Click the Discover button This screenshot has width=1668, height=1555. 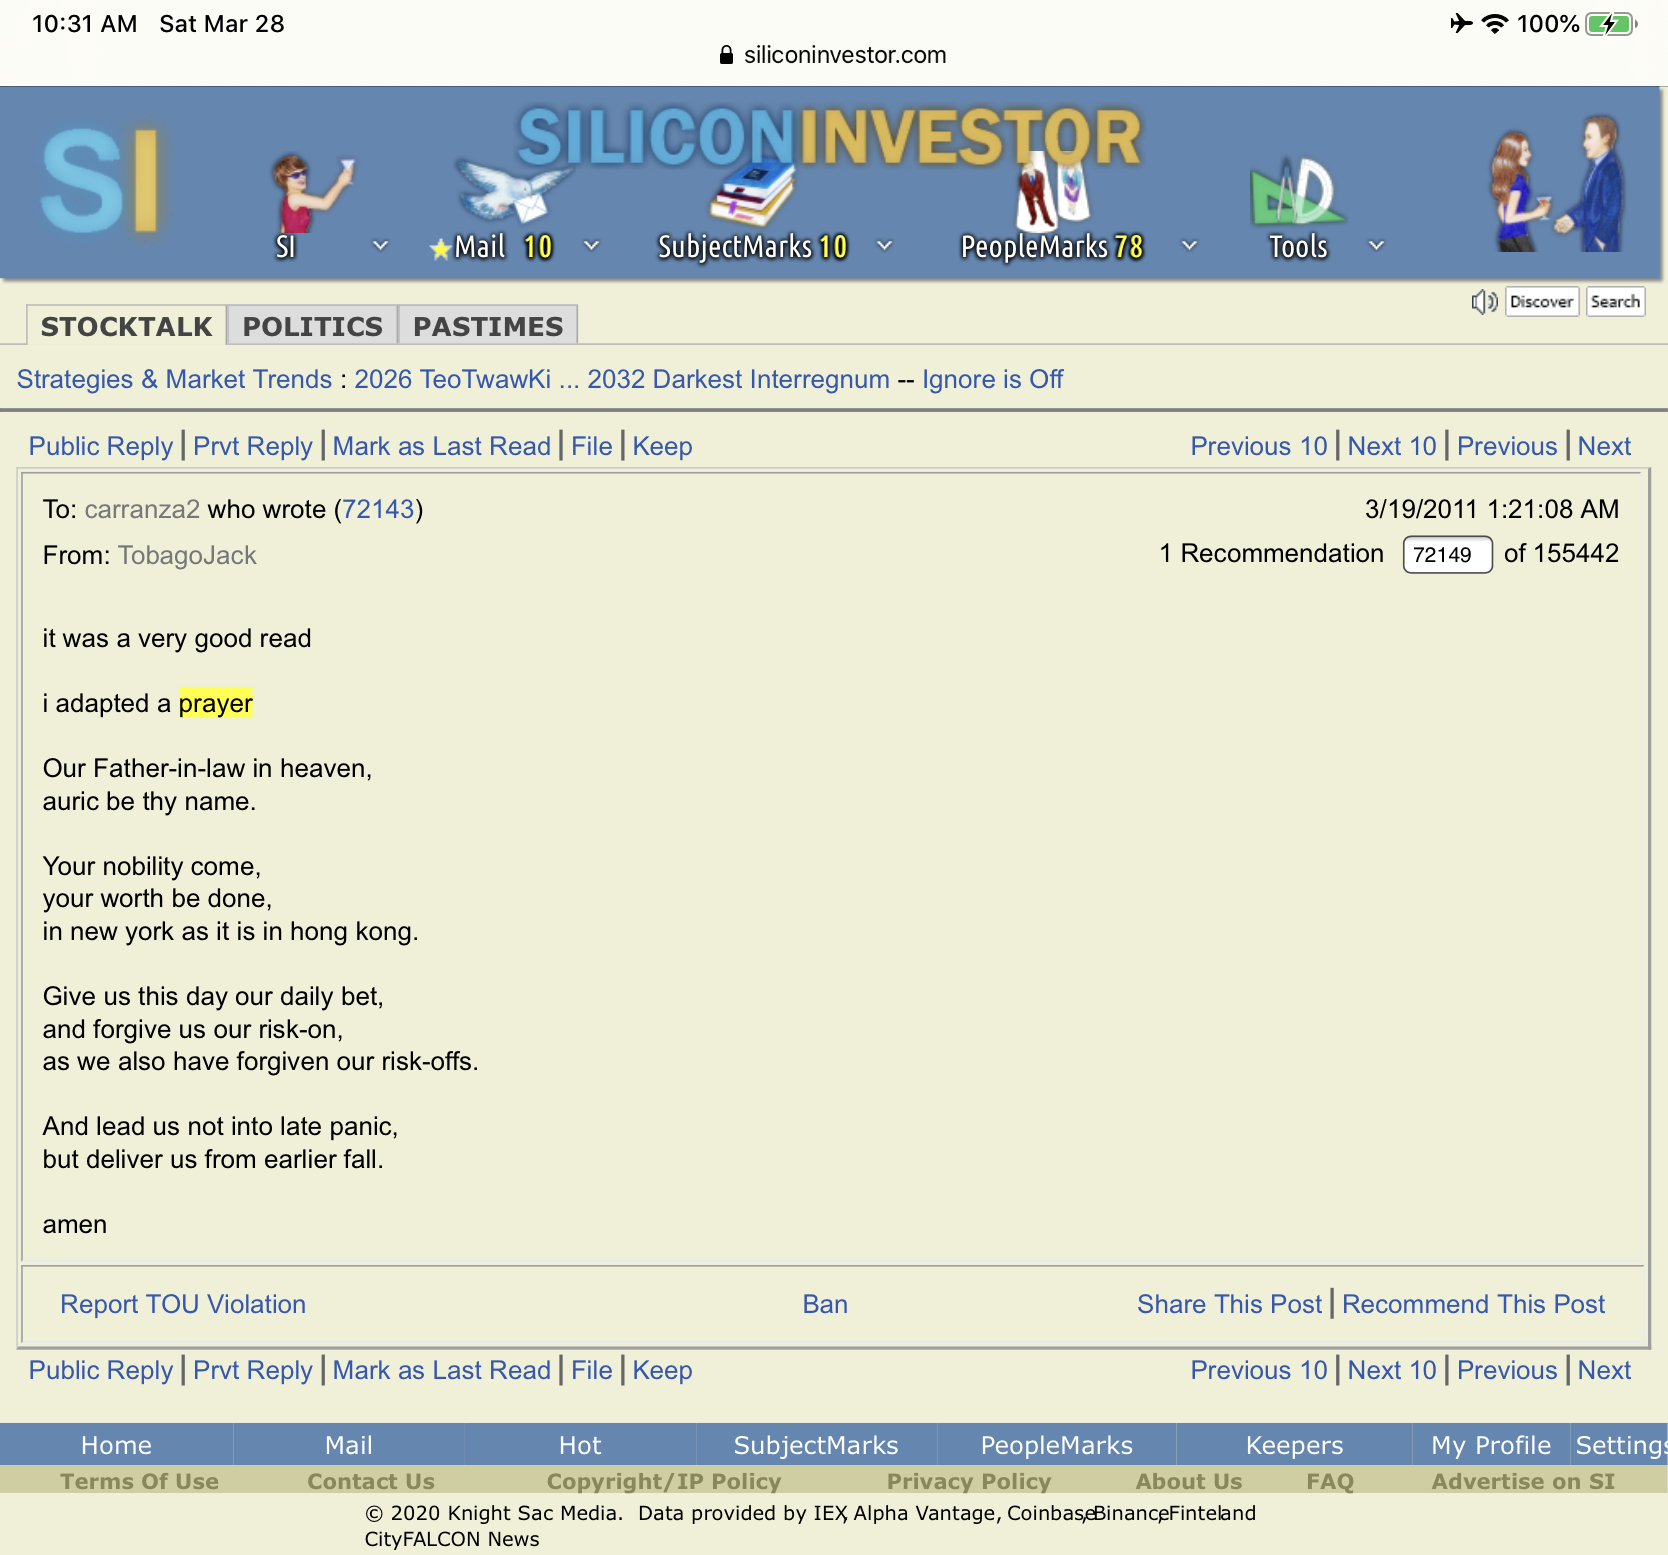point(1541,301)
